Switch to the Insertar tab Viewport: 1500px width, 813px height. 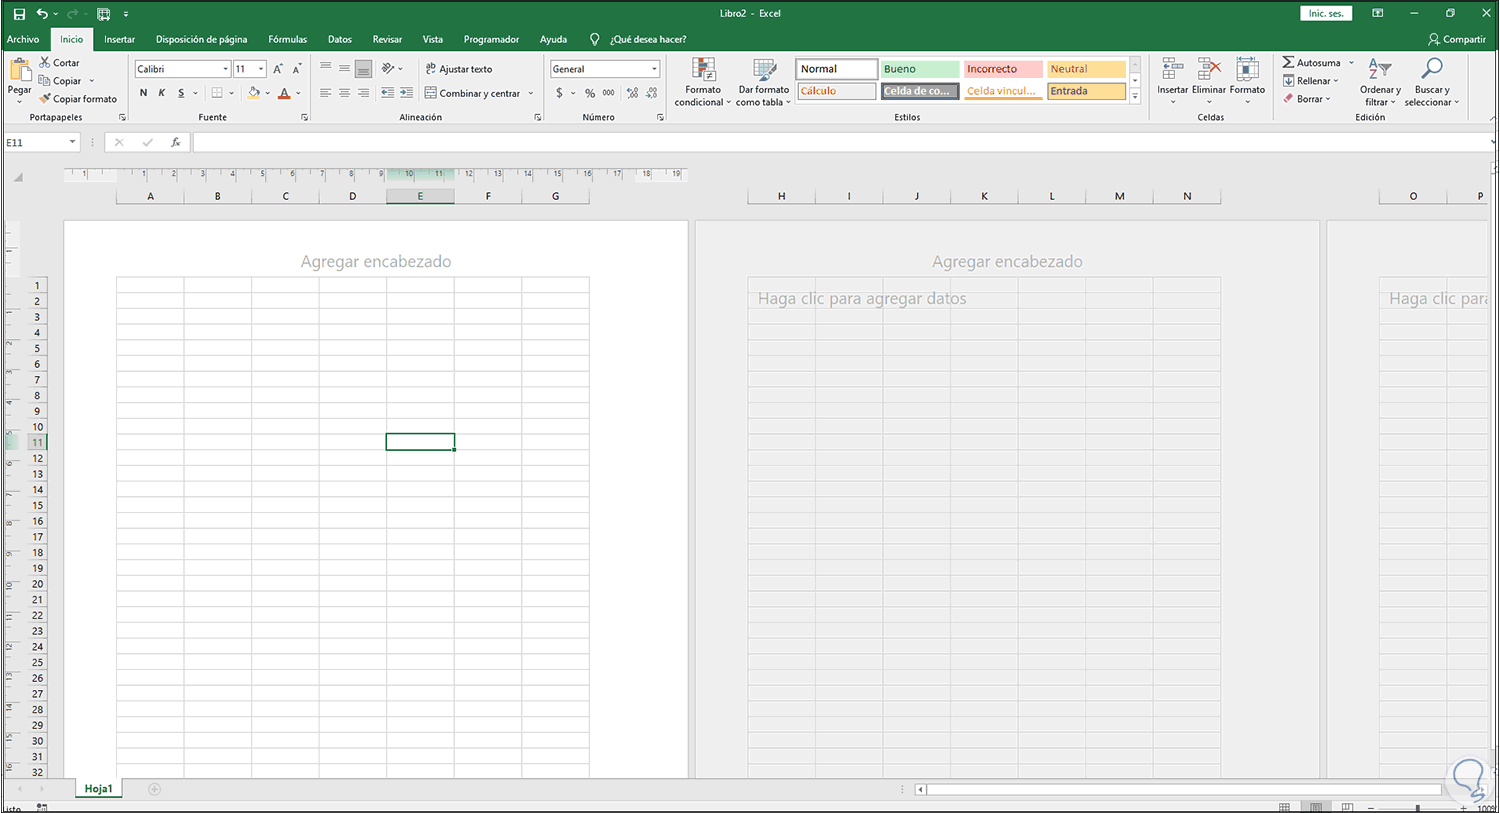[119, 39]
